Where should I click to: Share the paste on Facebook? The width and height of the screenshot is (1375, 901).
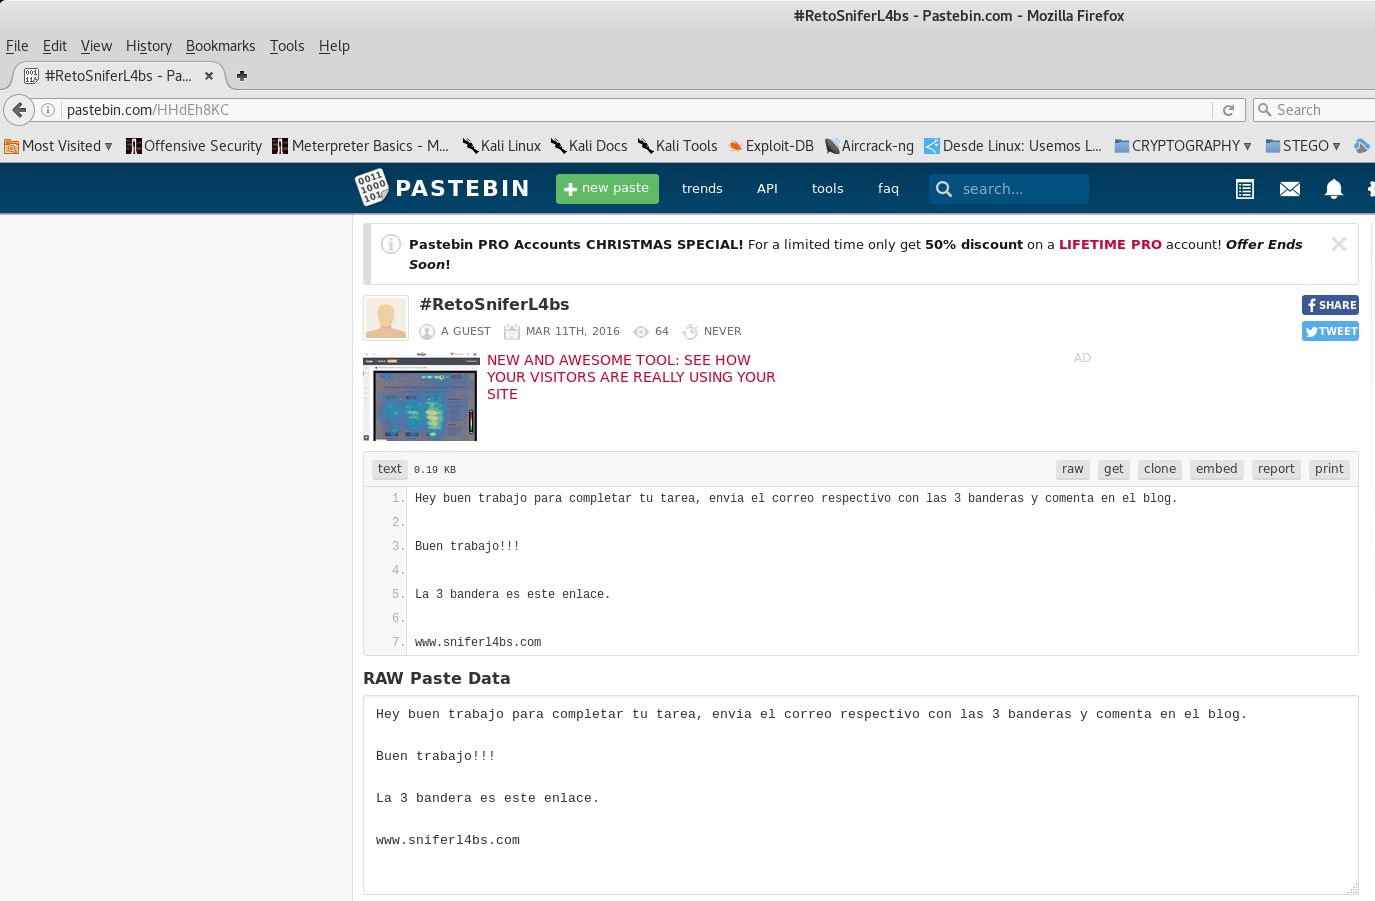click(x=1330, y=305)
